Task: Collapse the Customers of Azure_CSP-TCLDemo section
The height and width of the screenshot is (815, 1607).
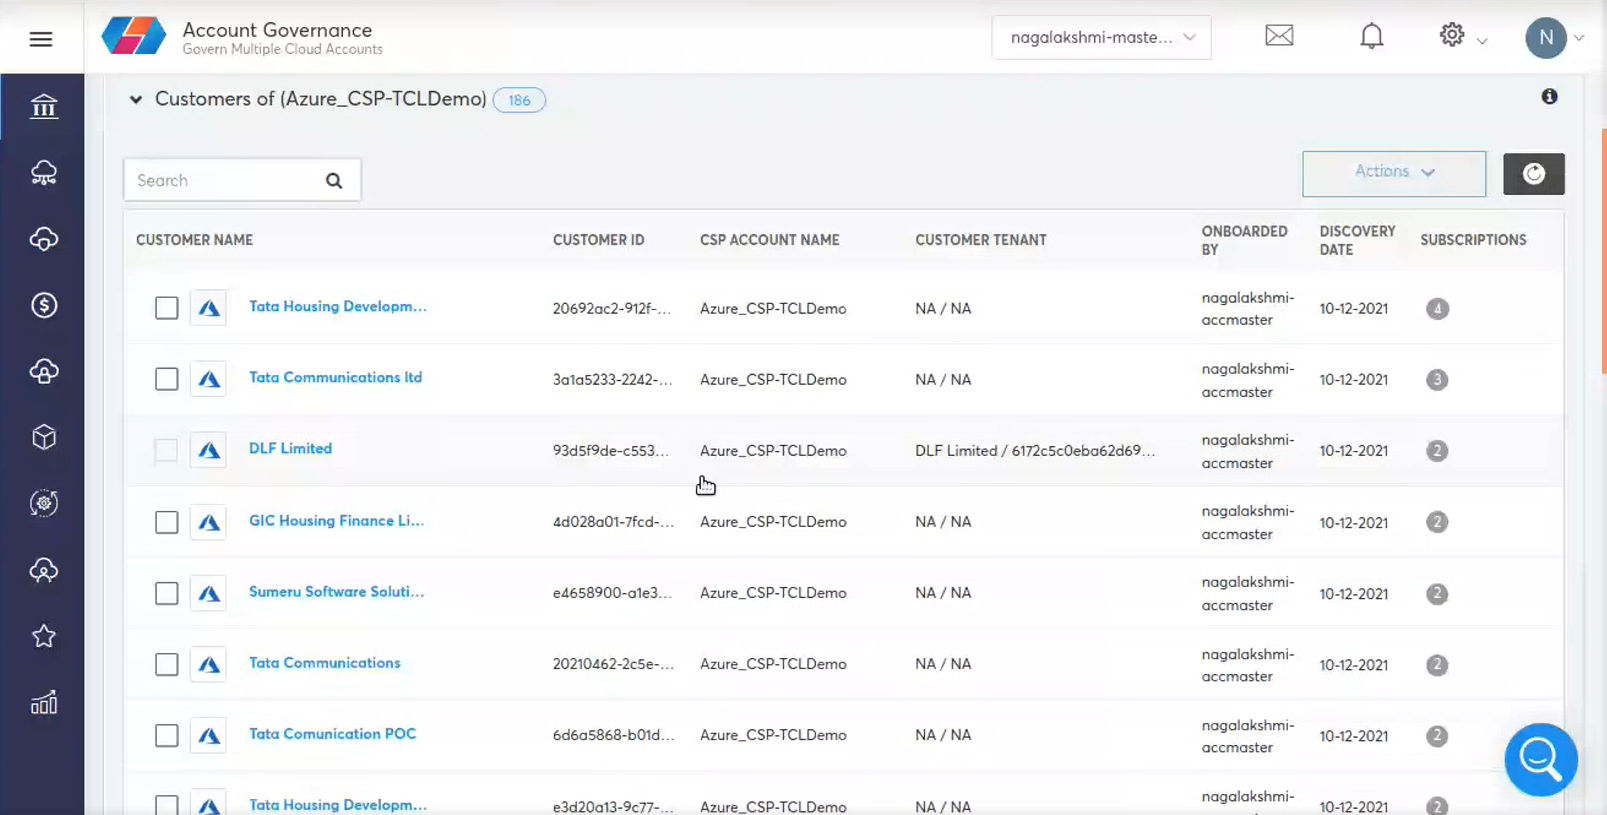Action: click(x=136, y=99)
